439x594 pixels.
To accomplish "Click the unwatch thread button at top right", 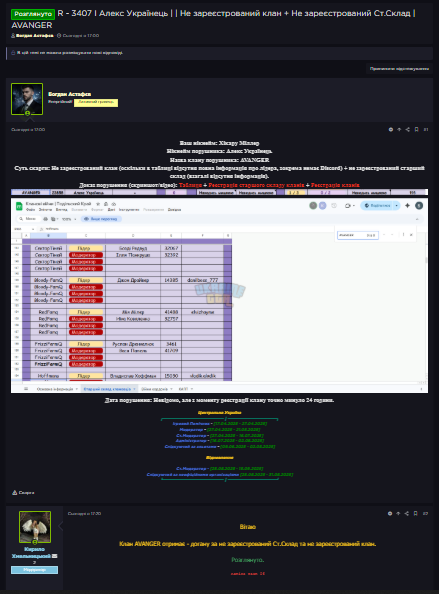I will point(399,69).
